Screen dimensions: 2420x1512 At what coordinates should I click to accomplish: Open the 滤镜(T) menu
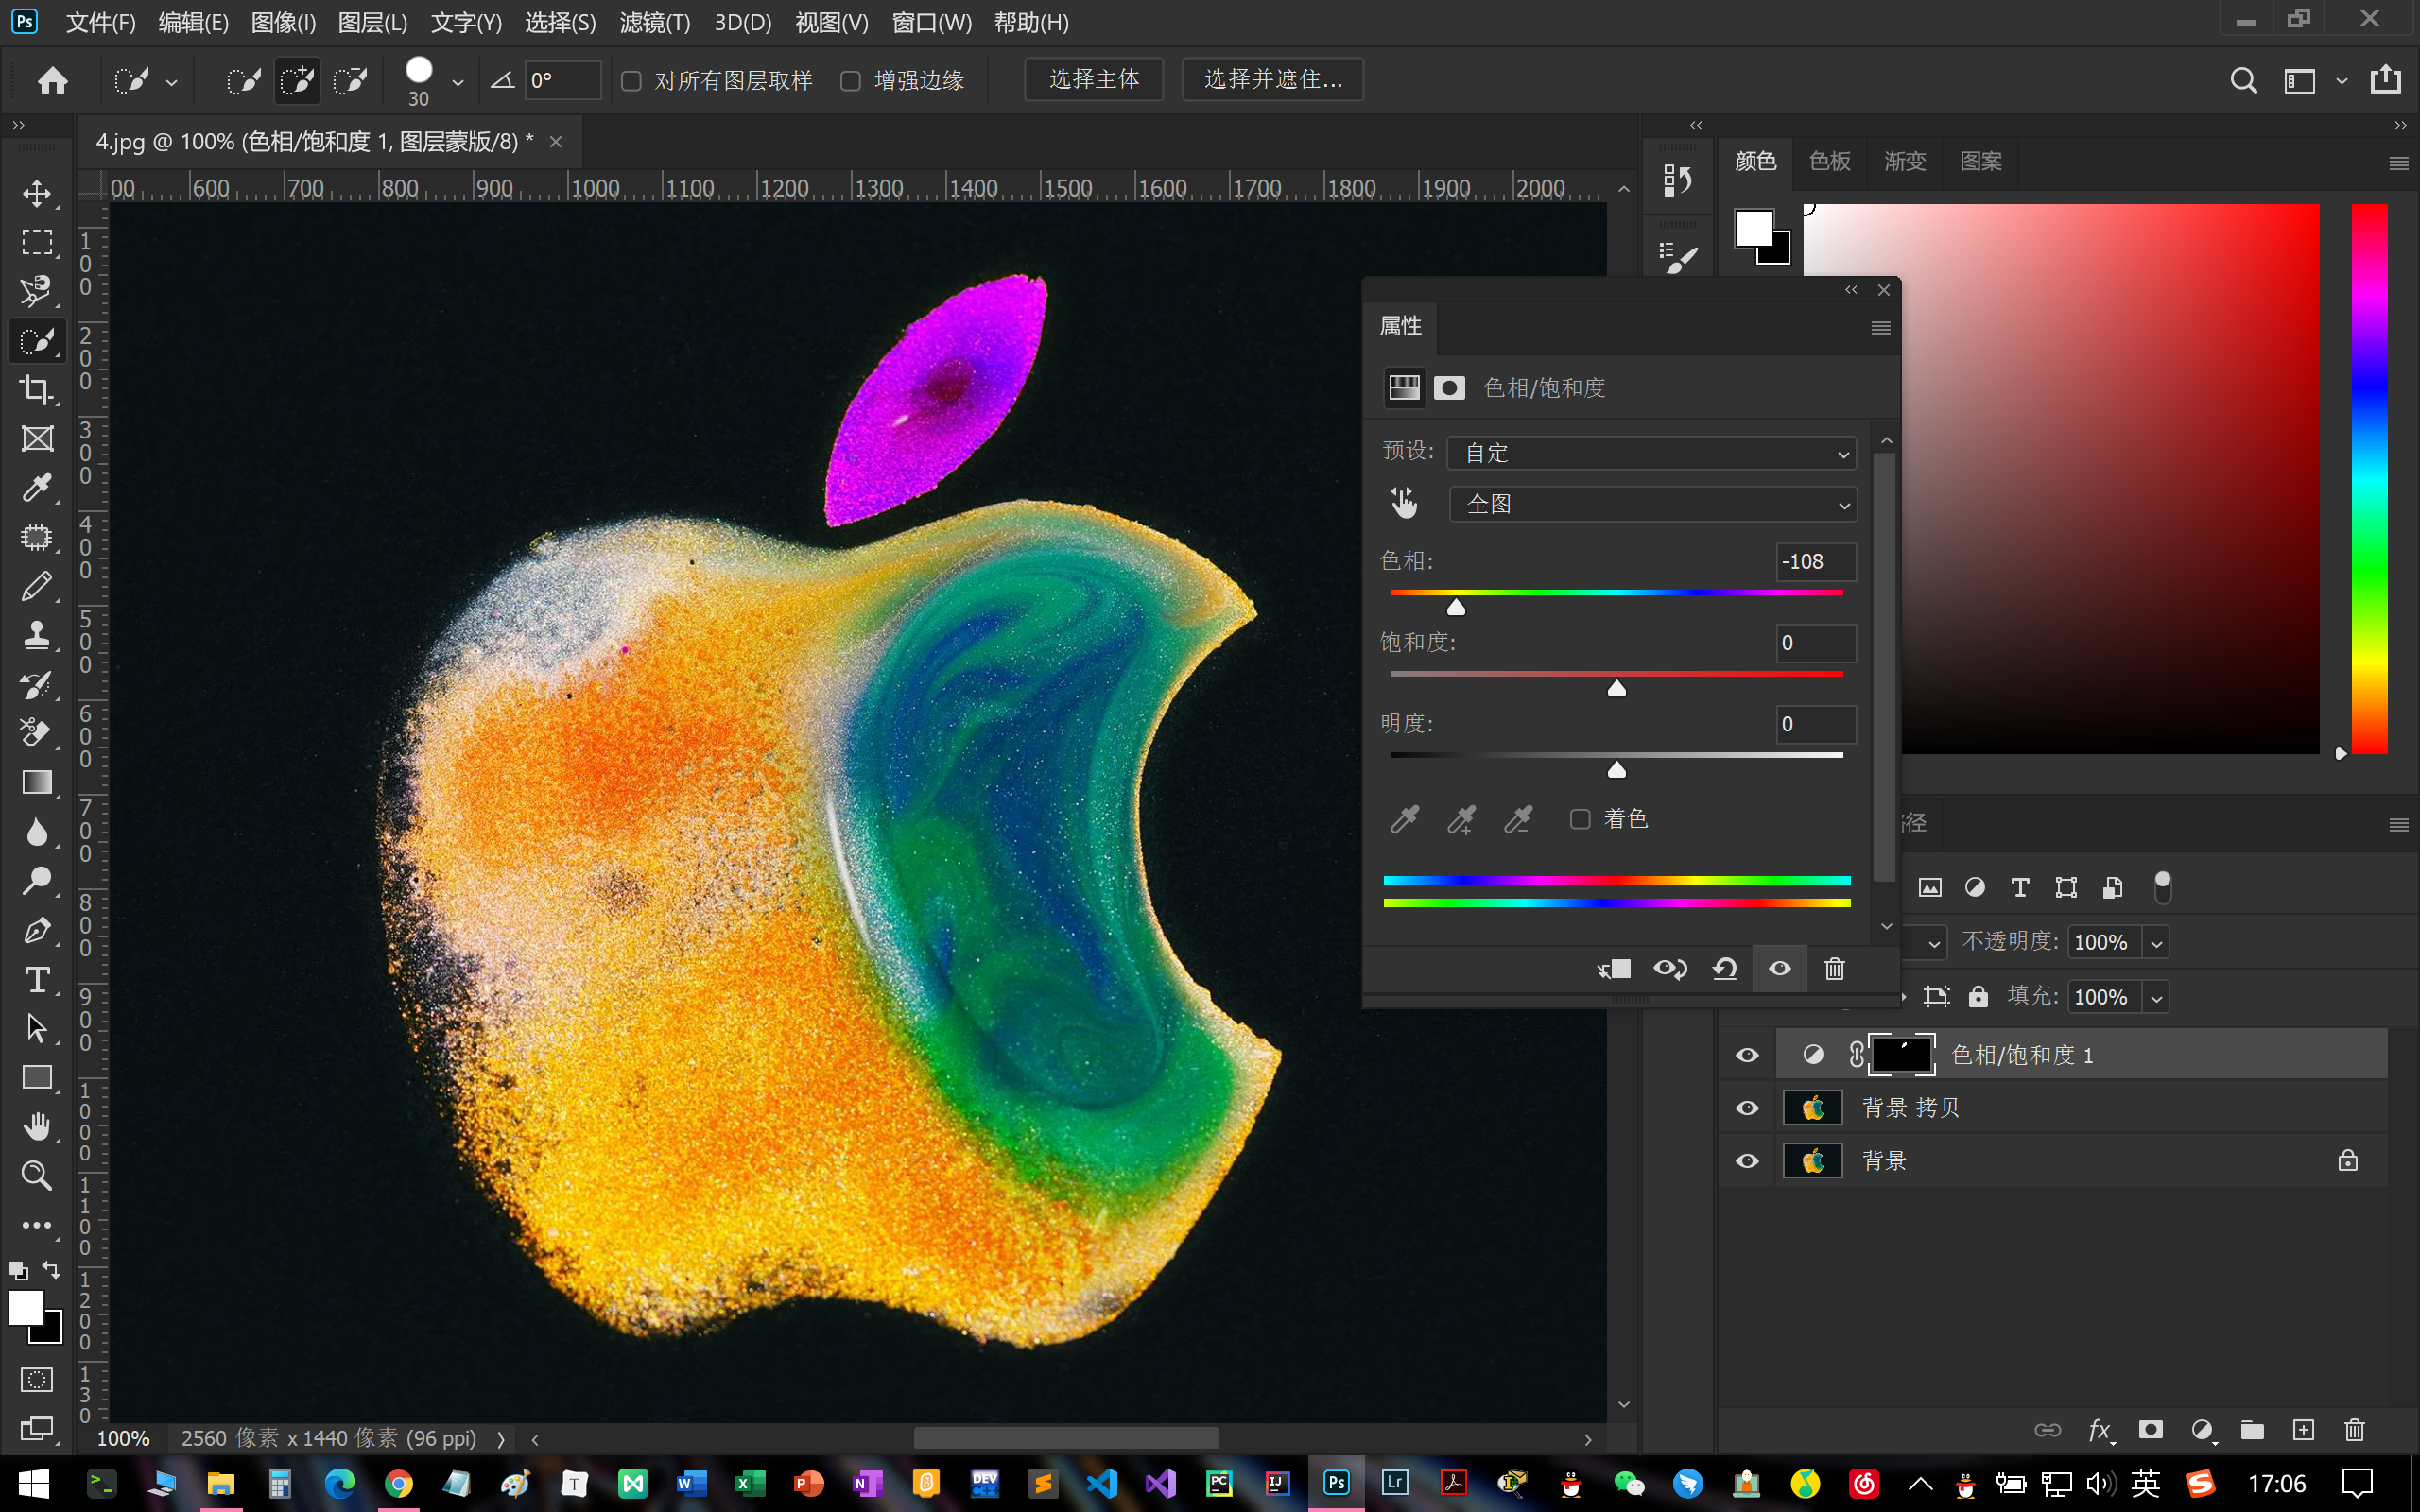[x=655, y=22]
